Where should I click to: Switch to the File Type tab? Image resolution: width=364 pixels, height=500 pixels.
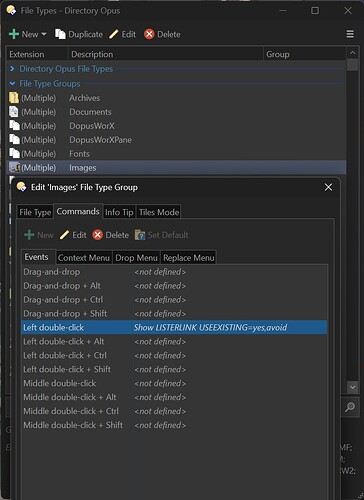(x=35, y=212)
